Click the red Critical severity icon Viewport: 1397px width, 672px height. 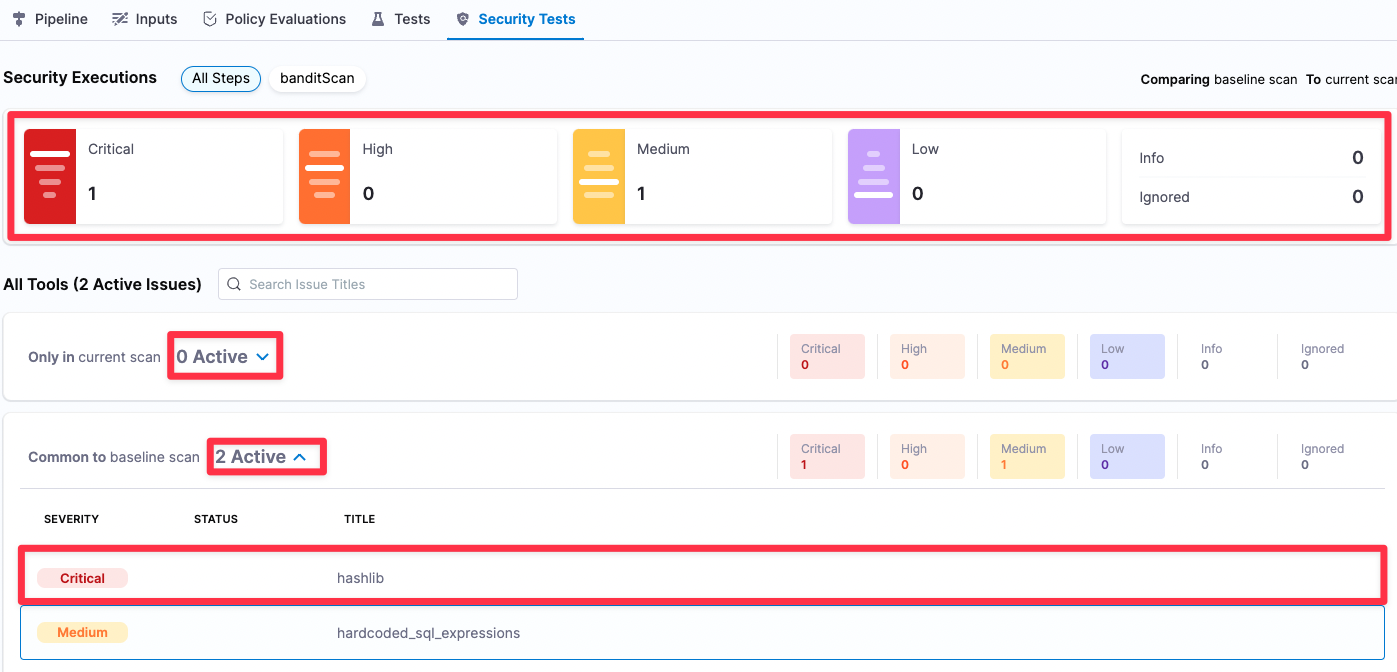point(50,176)
